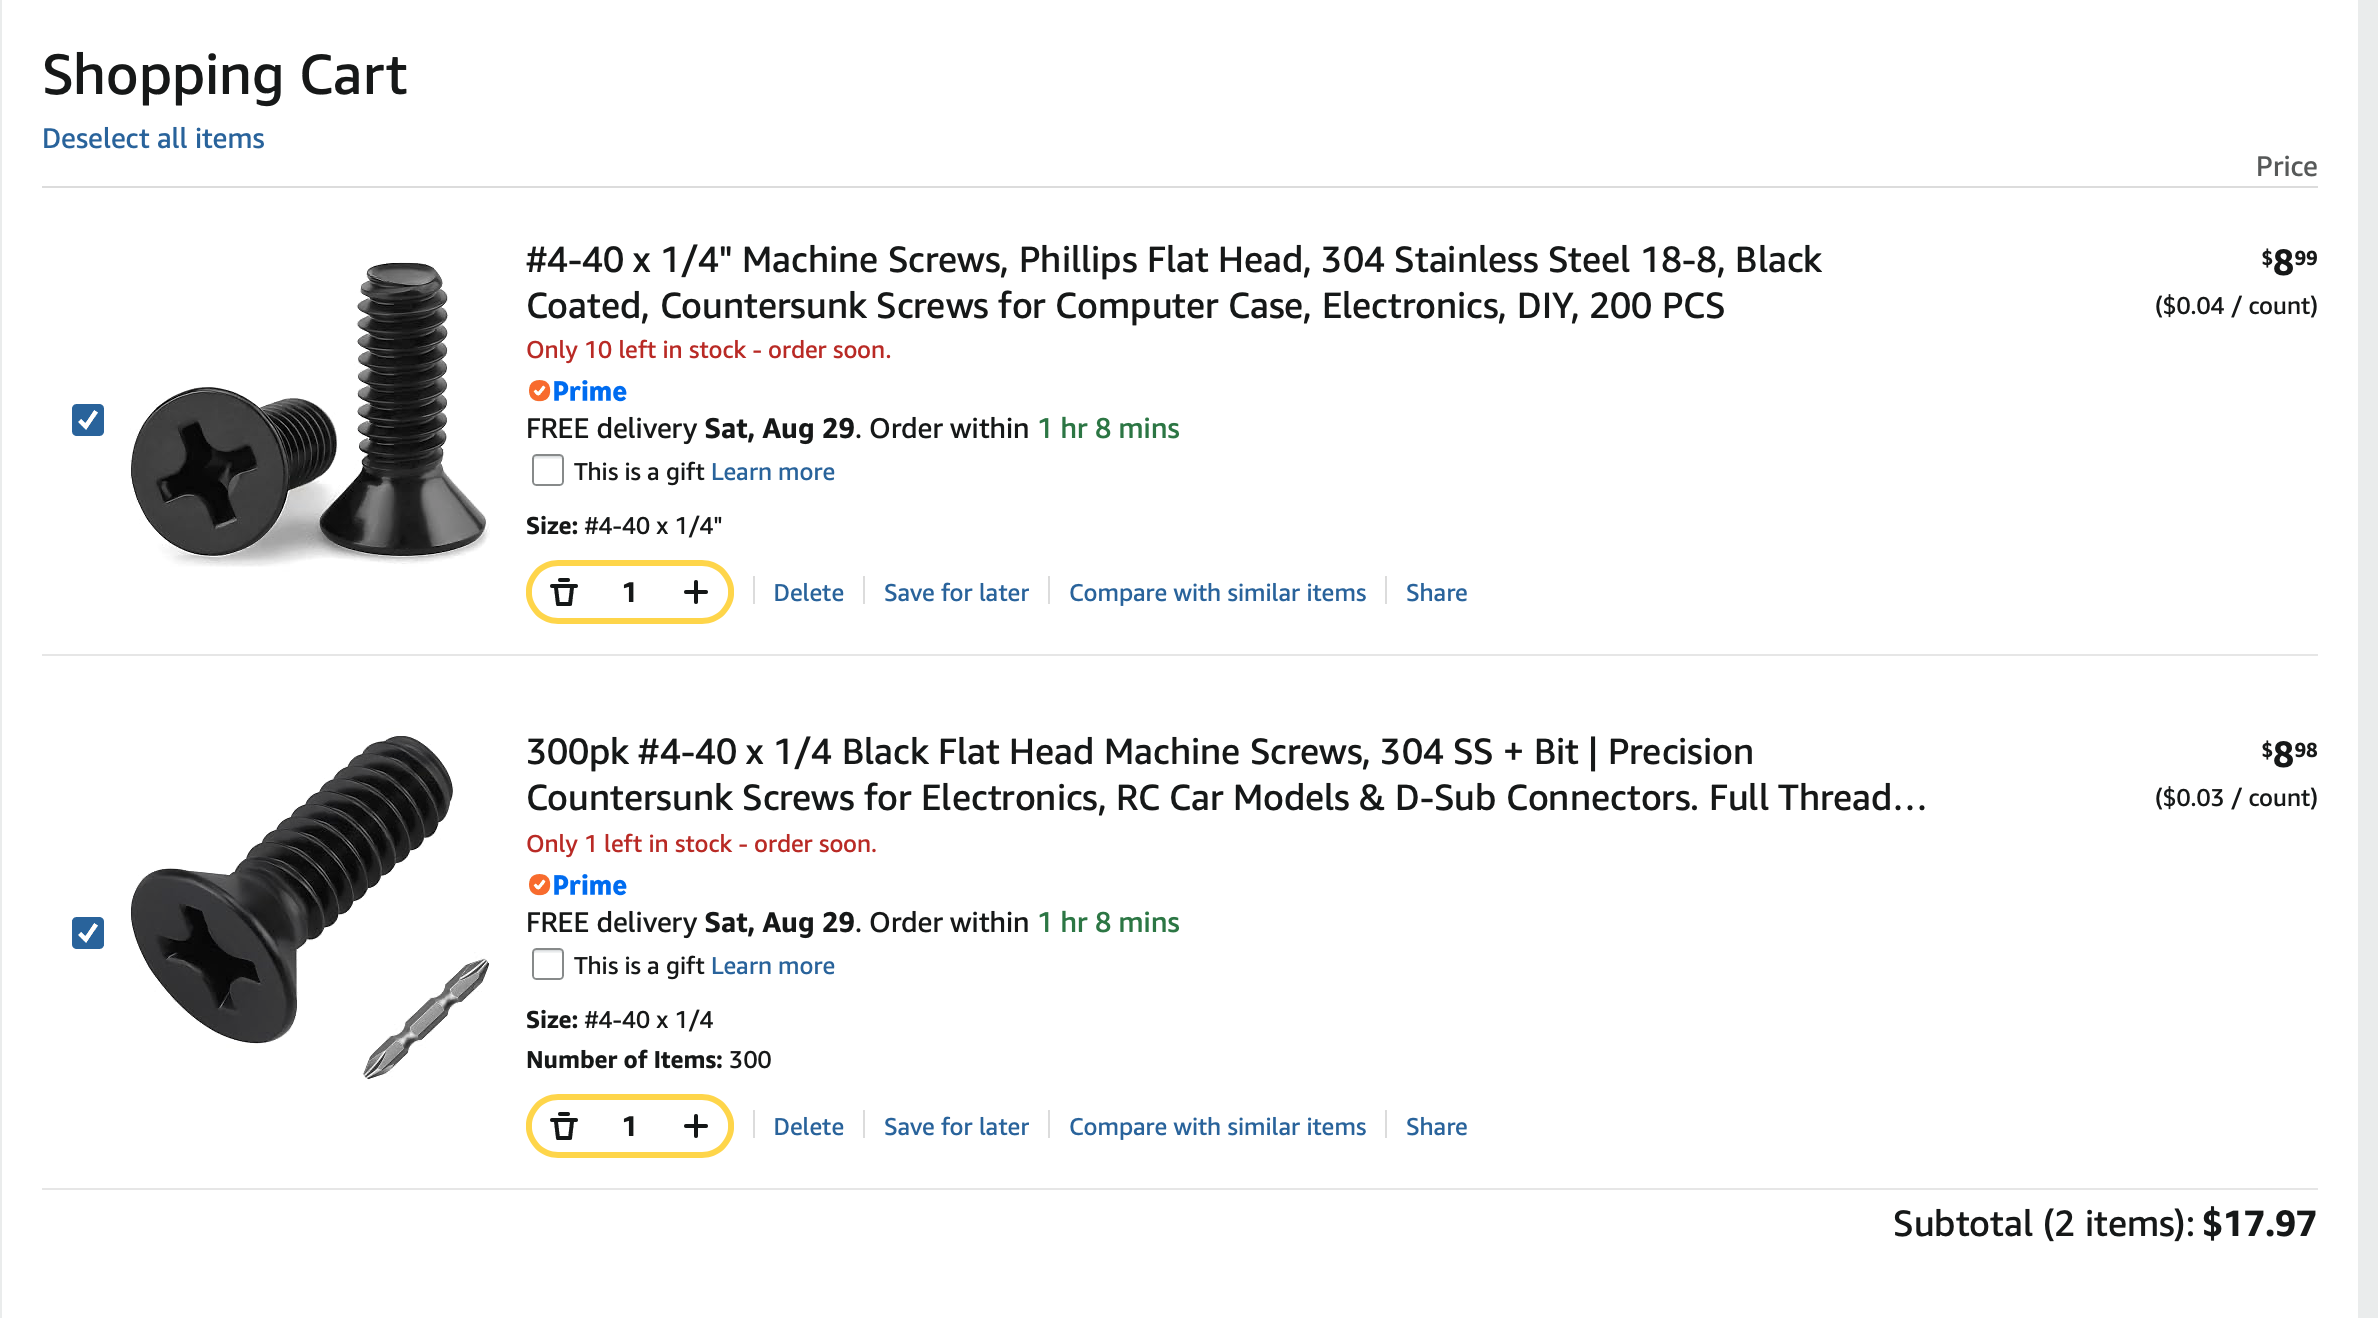Share the 300pk screws item
This screenshot has width=2378, height=1318.
[x=1436, y=1126]
